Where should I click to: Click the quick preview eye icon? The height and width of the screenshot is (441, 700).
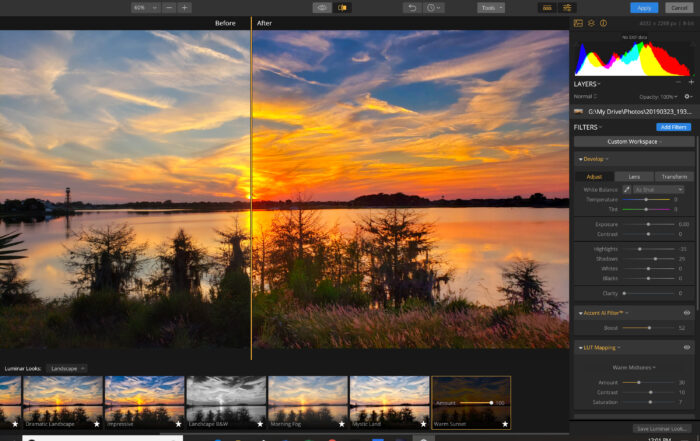[x=321, y=7]
